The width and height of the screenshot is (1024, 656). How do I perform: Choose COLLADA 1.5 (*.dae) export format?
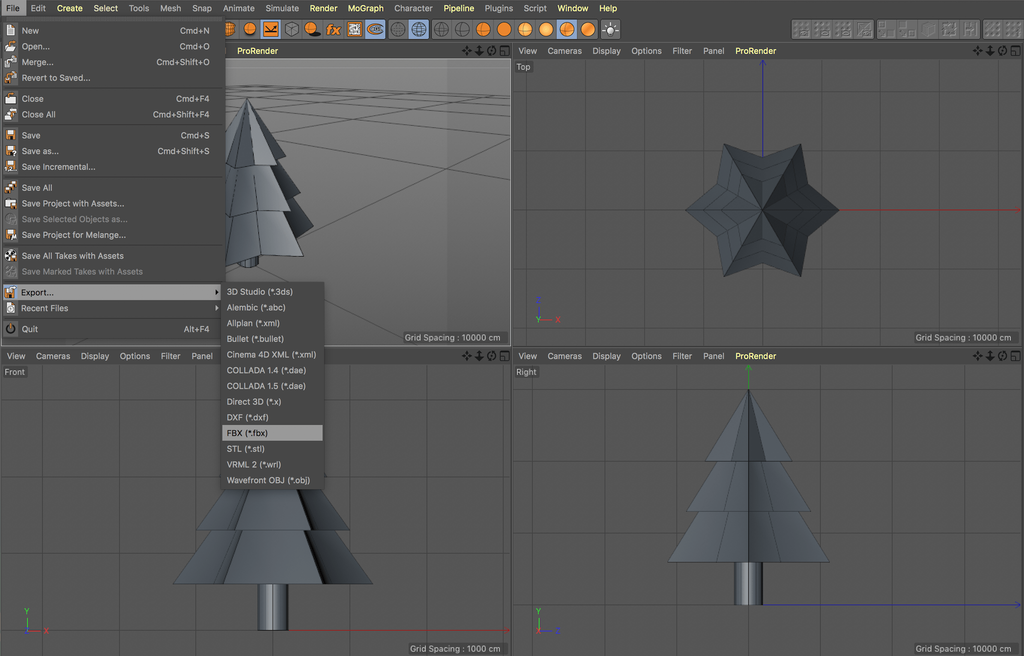click(x=272, y=386)
